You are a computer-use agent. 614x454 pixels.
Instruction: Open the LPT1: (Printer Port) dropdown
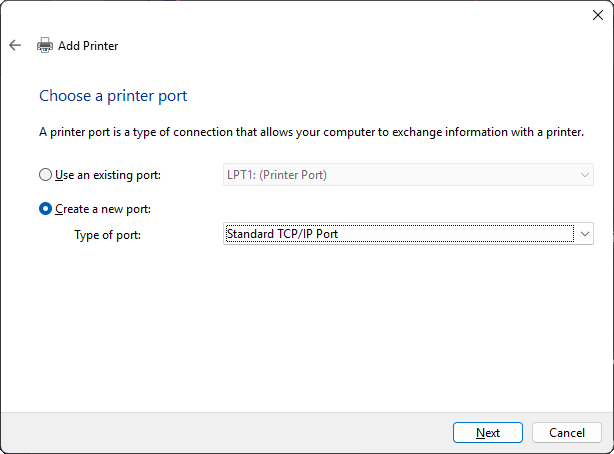point(408,175)
